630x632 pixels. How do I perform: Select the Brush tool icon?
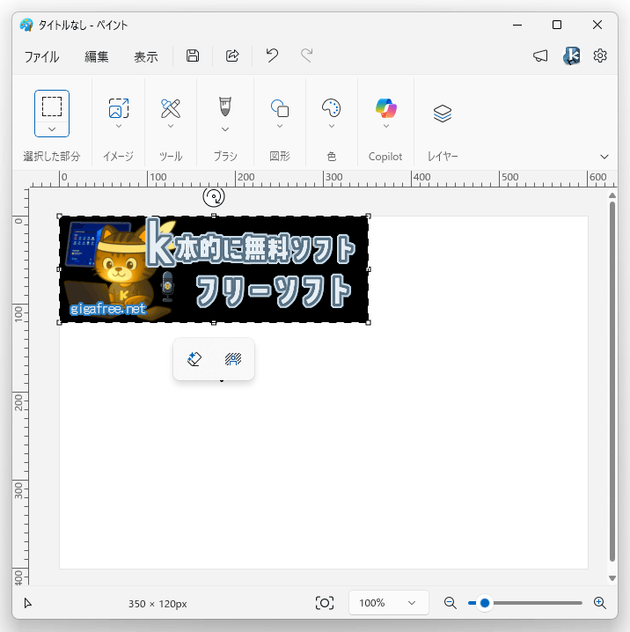click(x=225, y=106)
